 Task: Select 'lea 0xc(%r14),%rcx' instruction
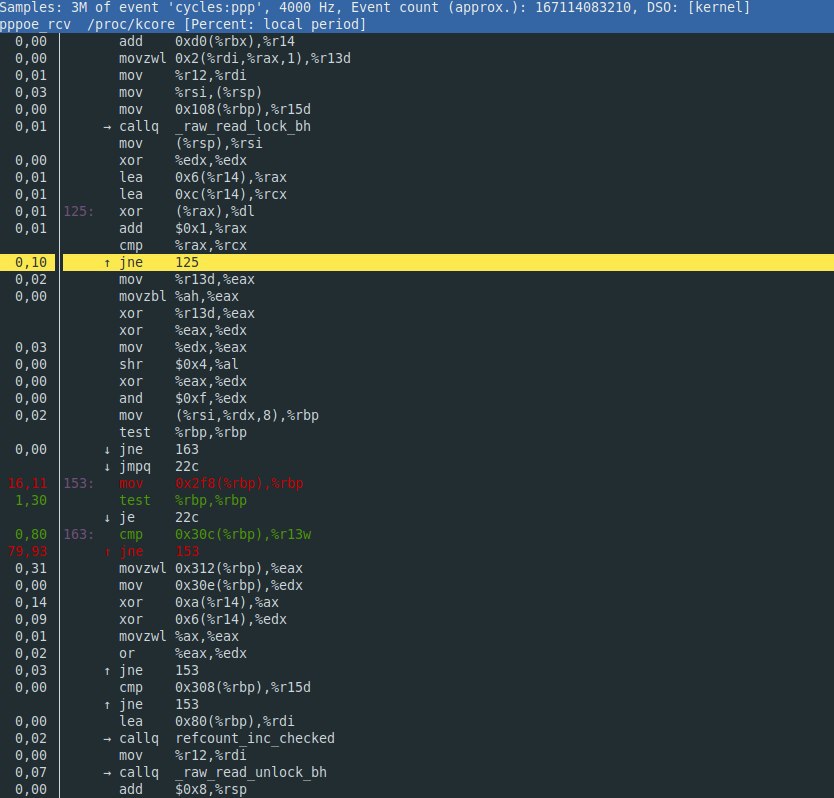(203, 194)
